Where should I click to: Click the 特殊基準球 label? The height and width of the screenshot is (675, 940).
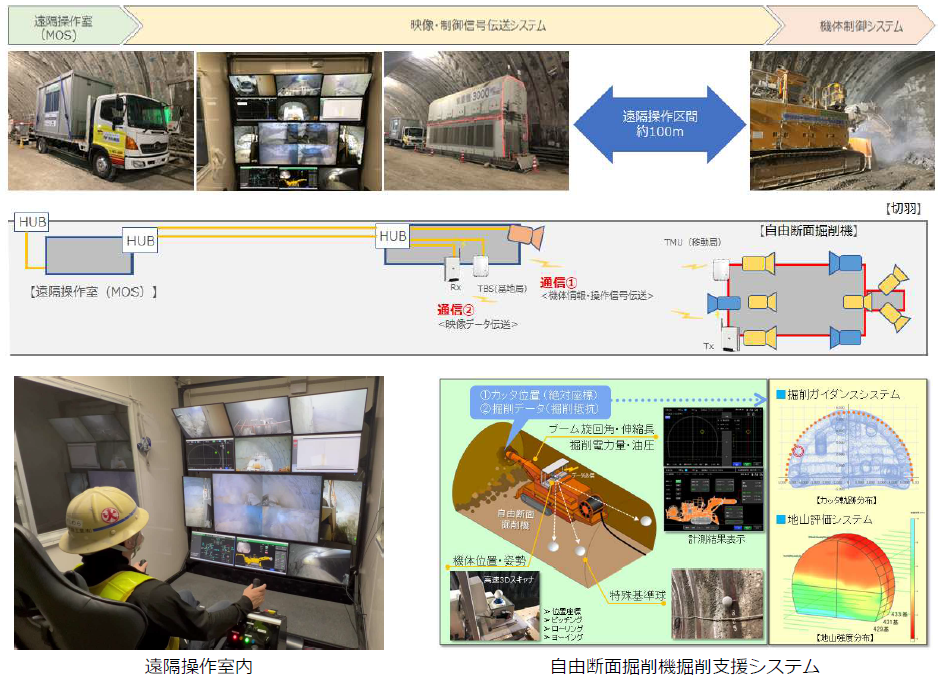[637, 595]
